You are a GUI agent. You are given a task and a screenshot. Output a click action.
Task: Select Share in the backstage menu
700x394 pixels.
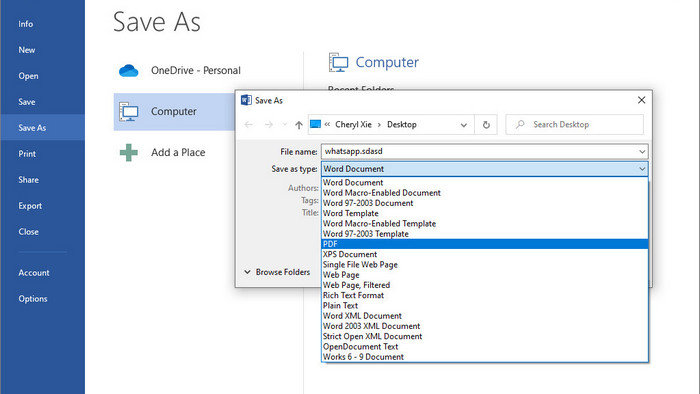pos(28,179)
